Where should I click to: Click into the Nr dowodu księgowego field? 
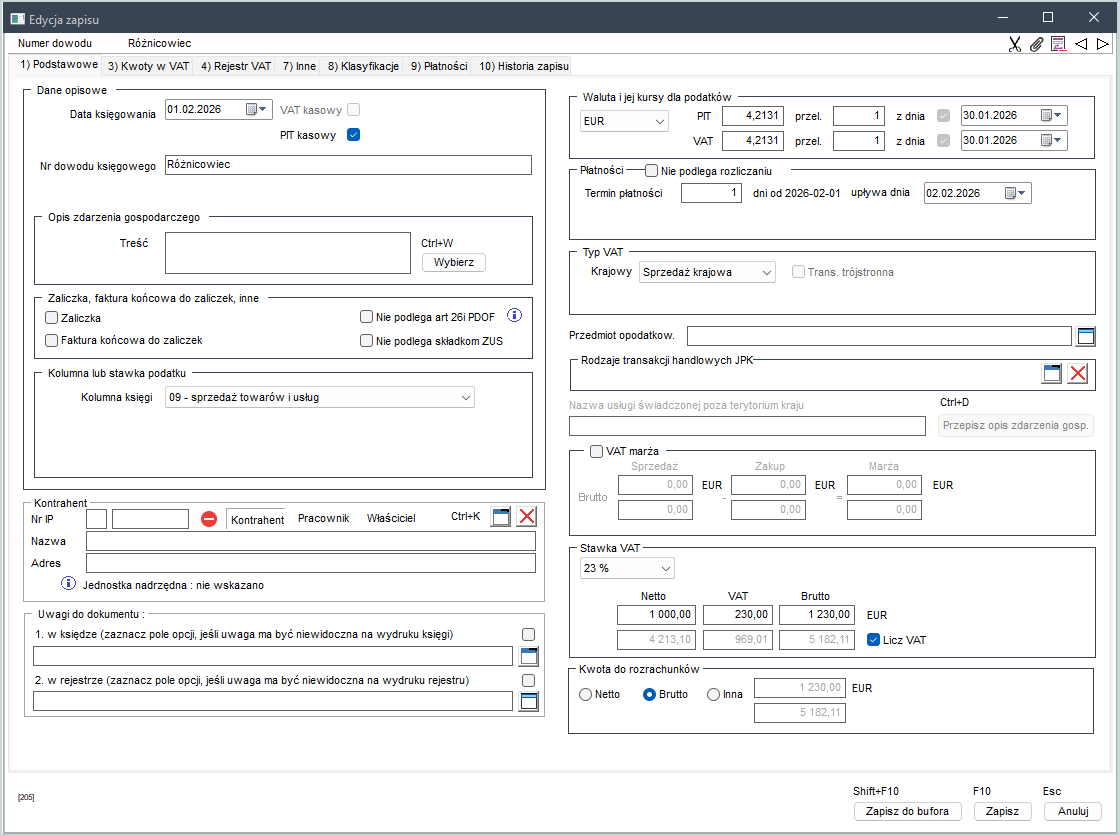click(x=347, y=165)
